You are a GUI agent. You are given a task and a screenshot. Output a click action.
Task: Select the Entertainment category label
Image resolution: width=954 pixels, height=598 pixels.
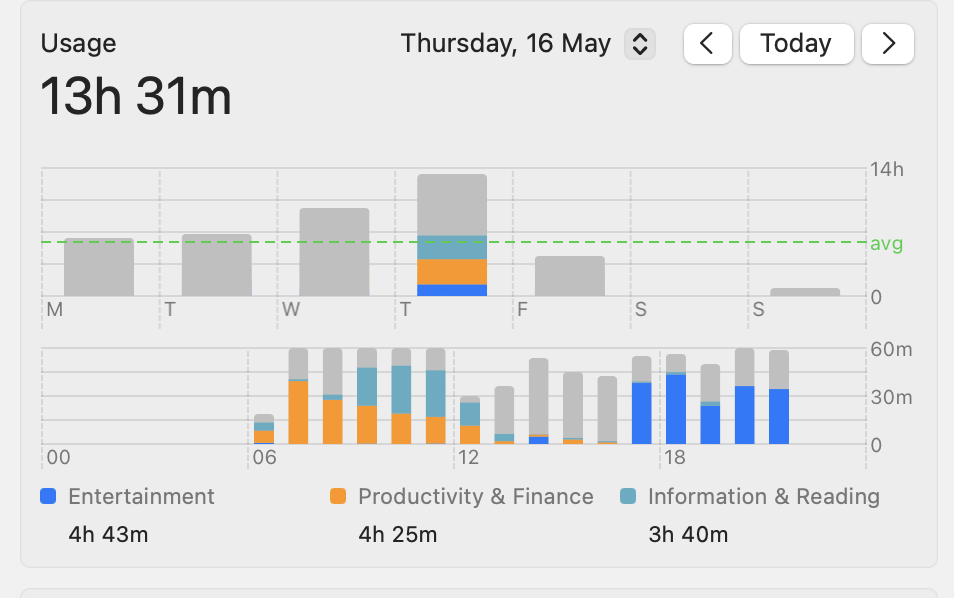coord(141,496)
